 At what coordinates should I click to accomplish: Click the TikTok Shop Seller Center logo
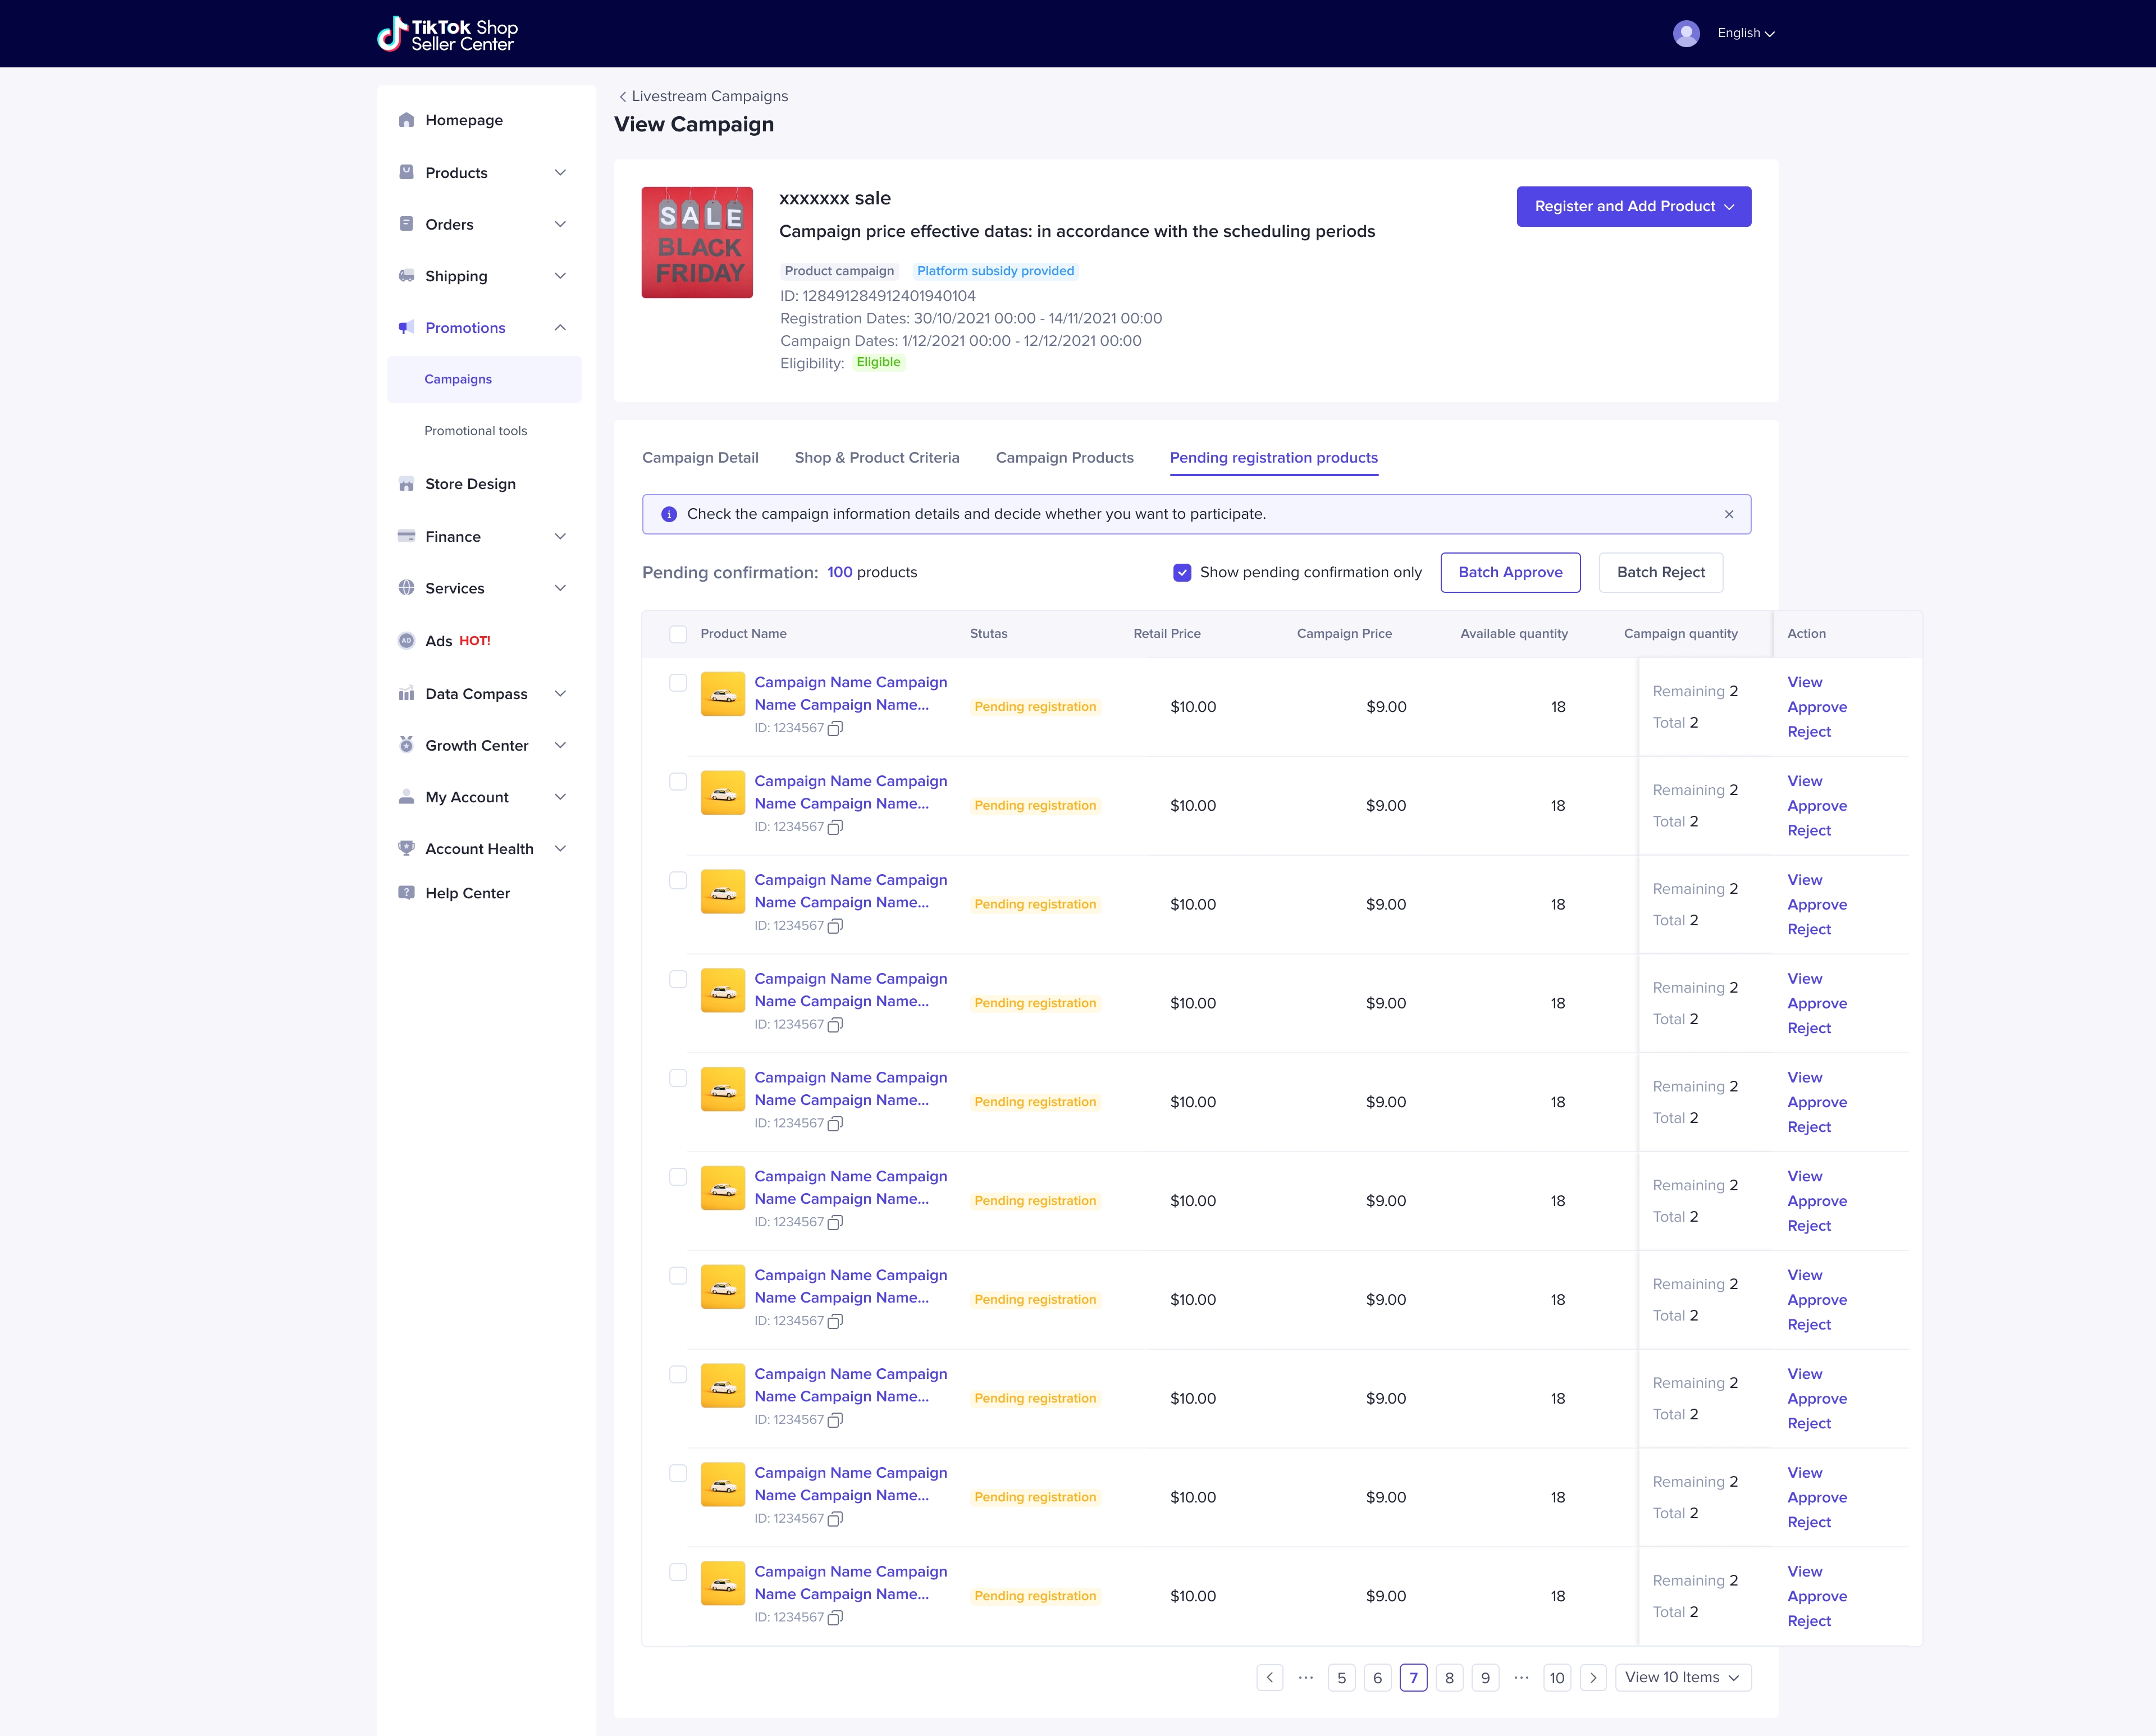click(x=448, y=34)
